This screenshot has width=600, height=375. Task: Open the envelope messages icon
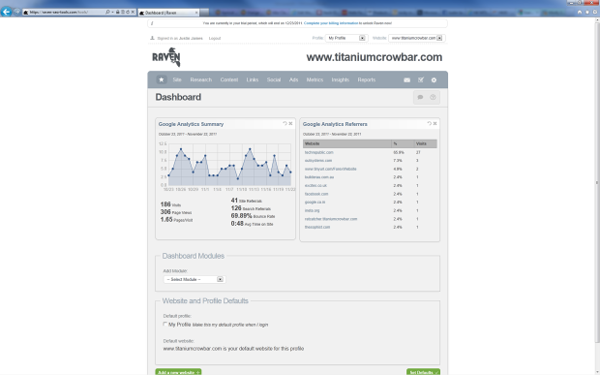click(x=407, y=80)
